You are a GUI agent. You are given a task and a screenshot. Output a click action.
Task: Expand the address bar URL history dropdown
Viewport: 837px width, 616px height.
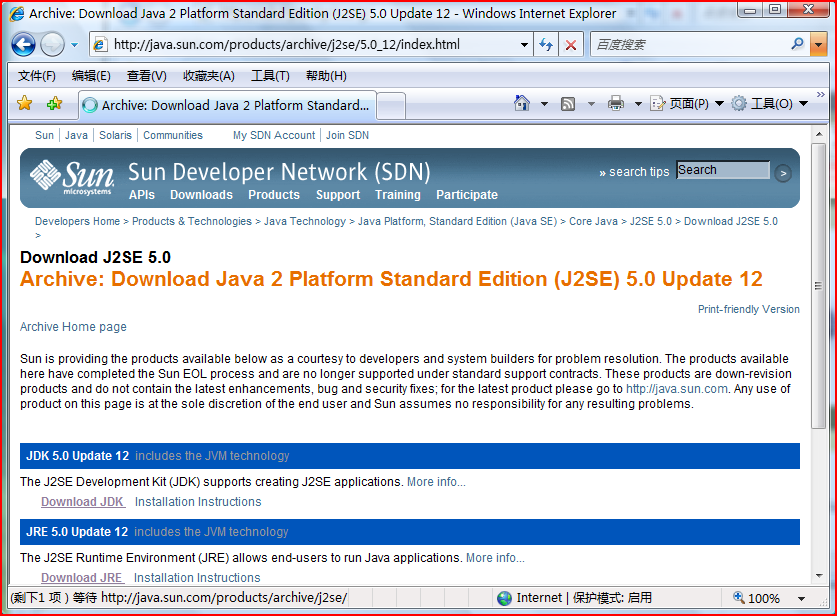pyautogui.click(x=524, y=45)
